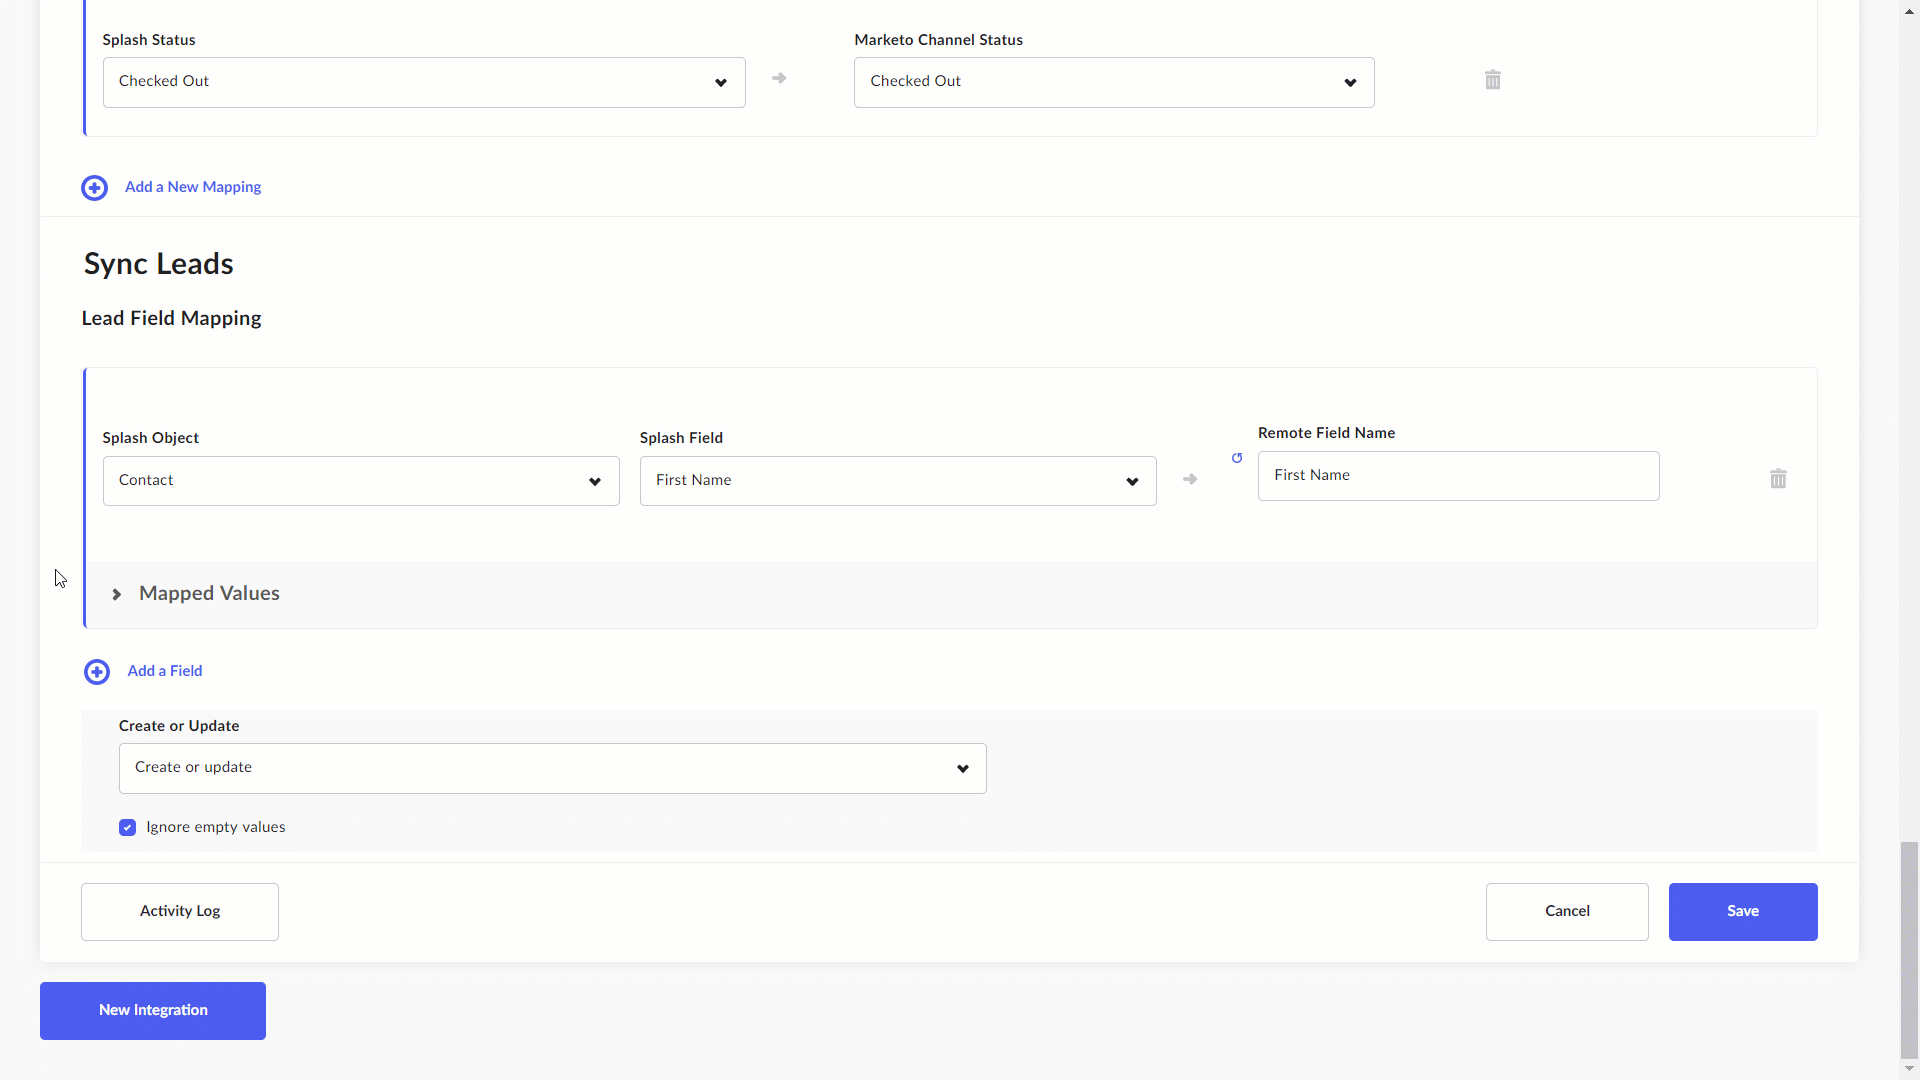Click the Sync Leads heading
Screen dimensions: 1920x1080
[159, 264]
